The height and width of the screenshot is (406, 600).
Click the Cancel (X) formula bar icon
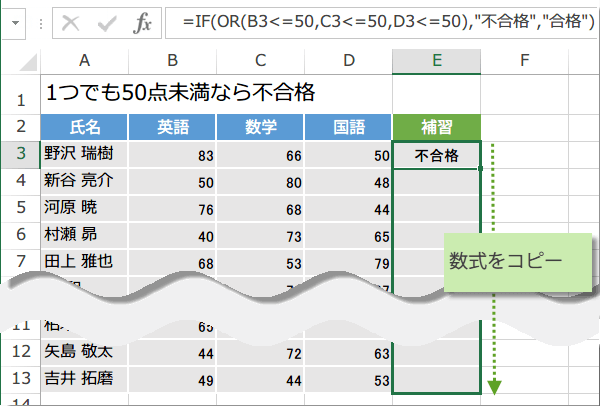click(71, 23)
